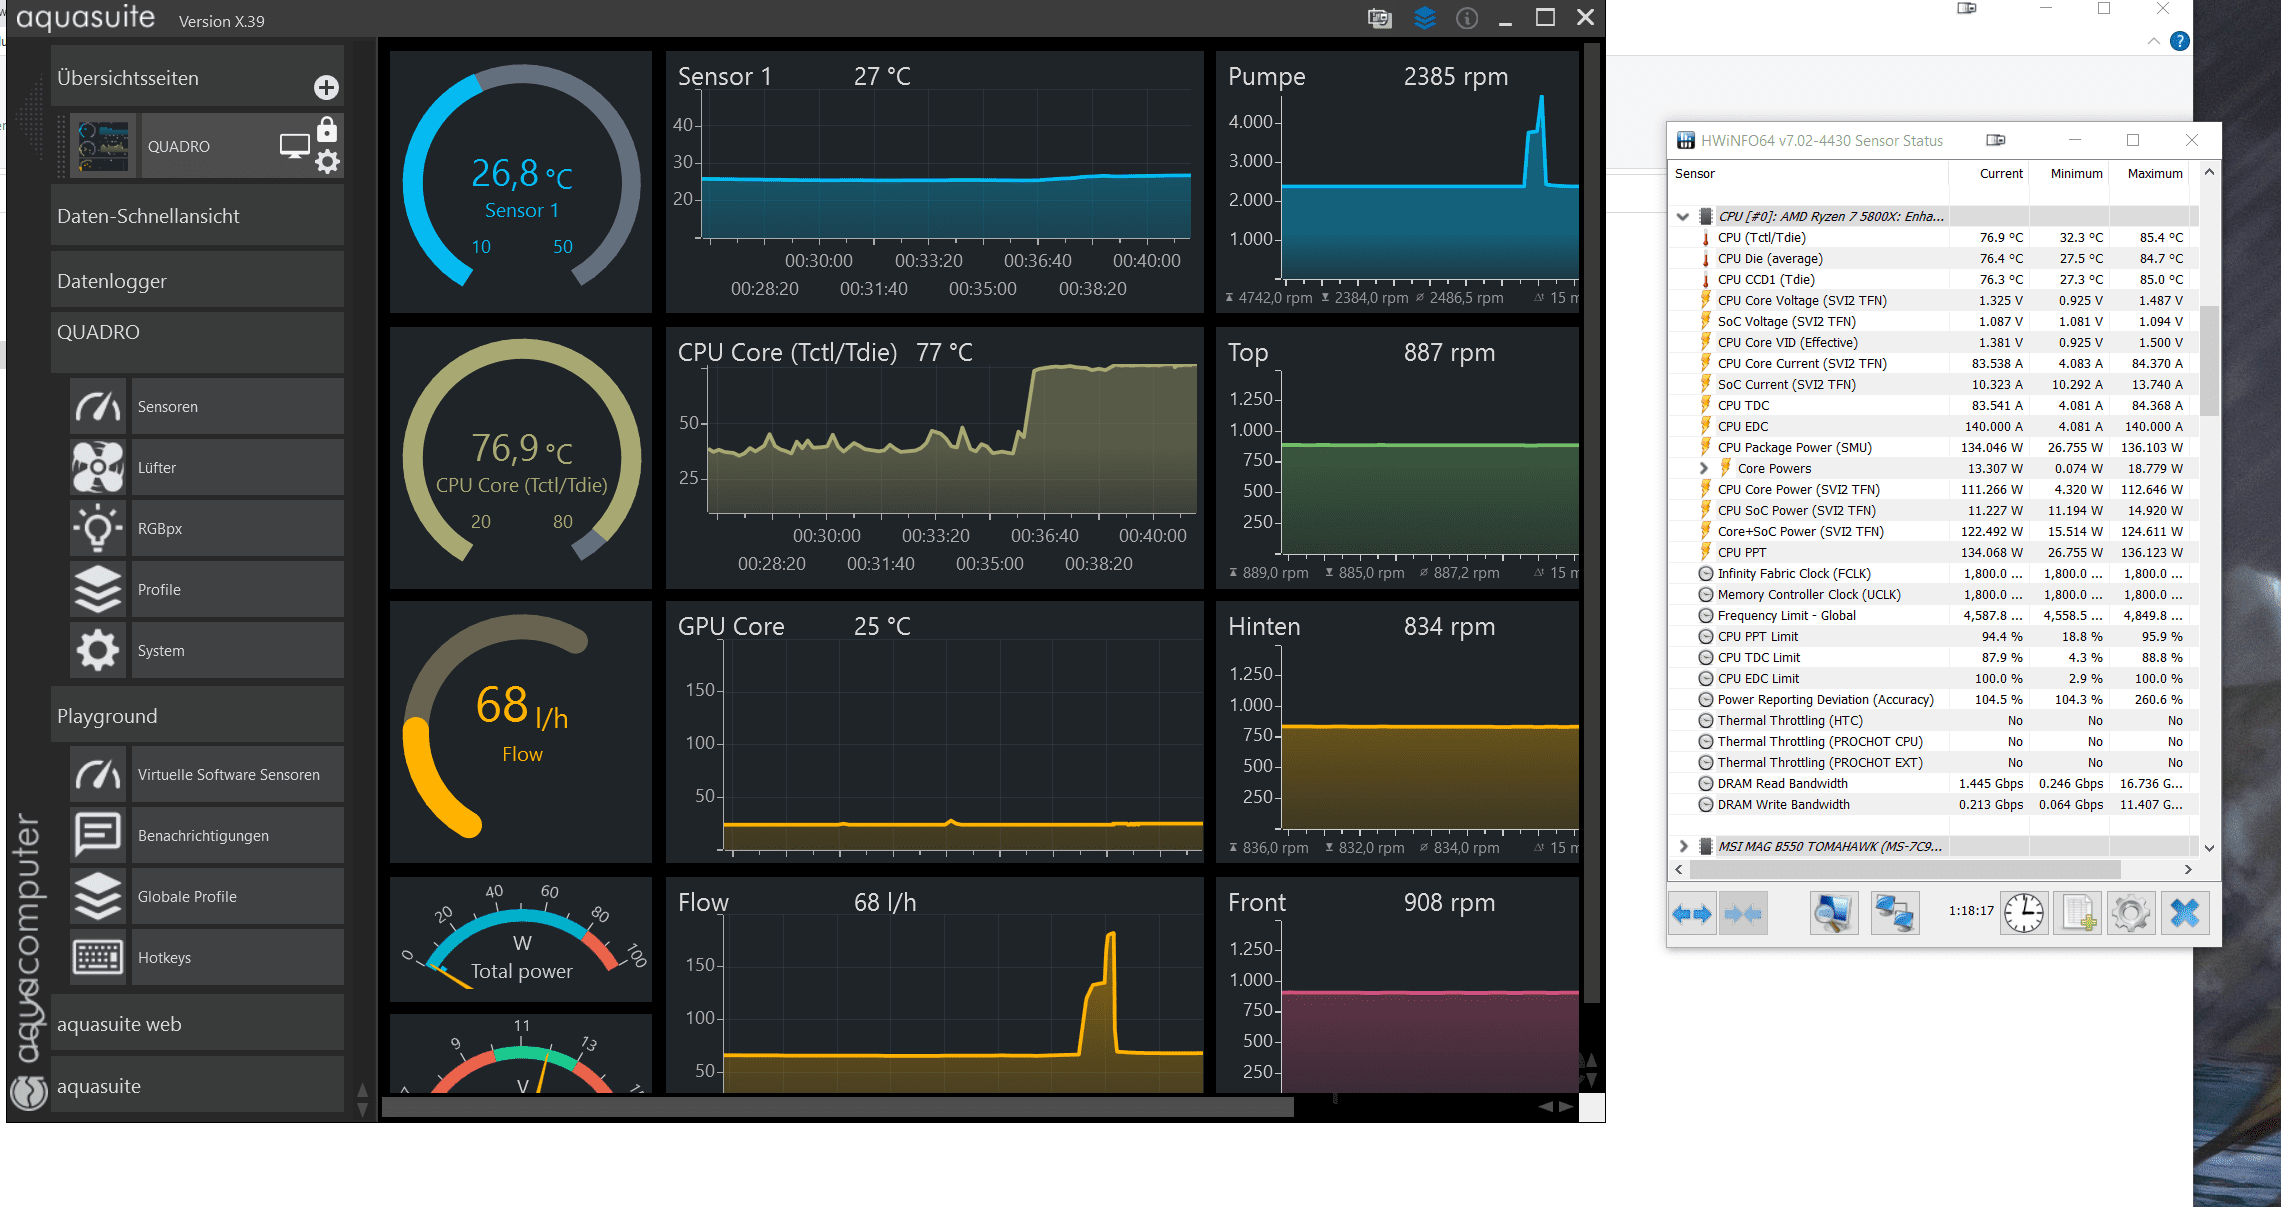Open the Datenlogger section
Viewport: 2281px width, 1207px height.
tap(197, 280)
